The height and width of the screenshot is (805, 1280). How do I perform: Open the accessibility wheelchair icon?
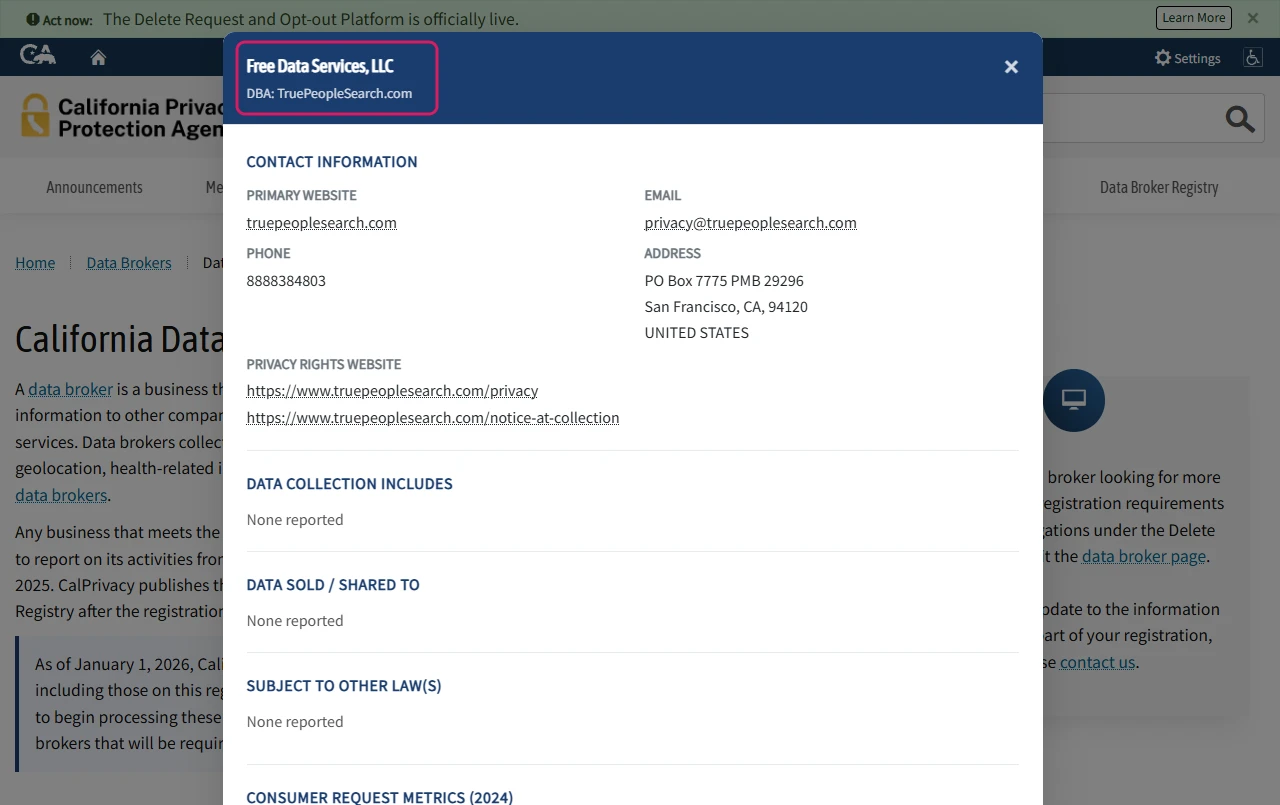1253,57
